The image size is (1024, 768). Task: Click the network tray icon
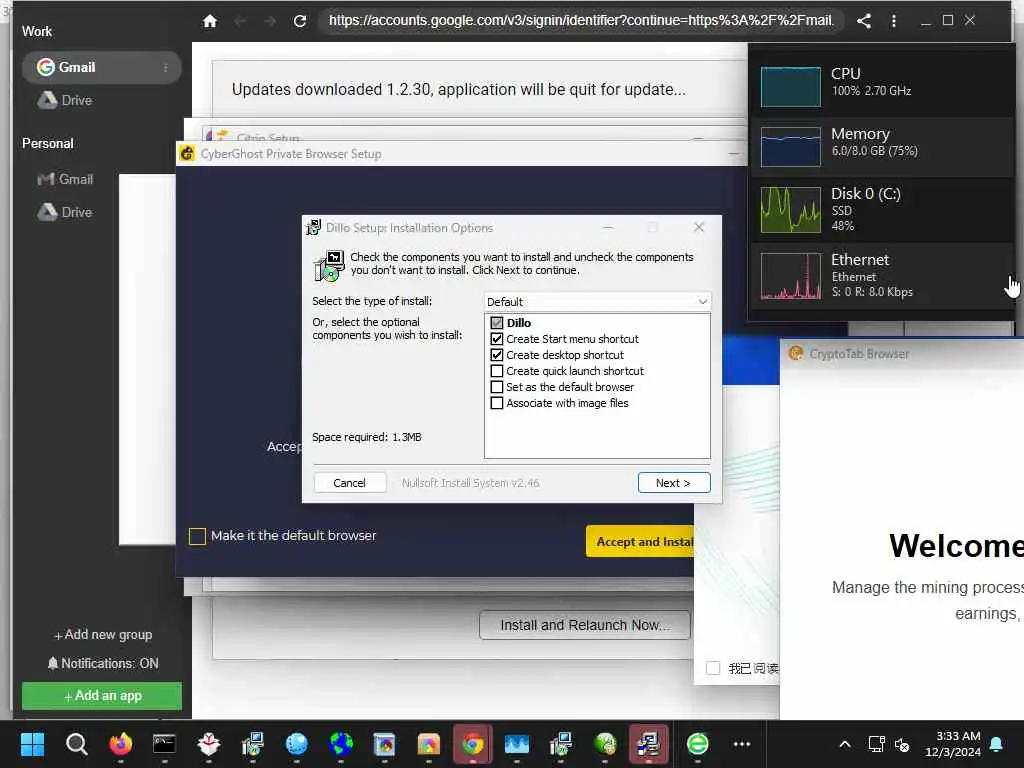click(x=876, y=744)
